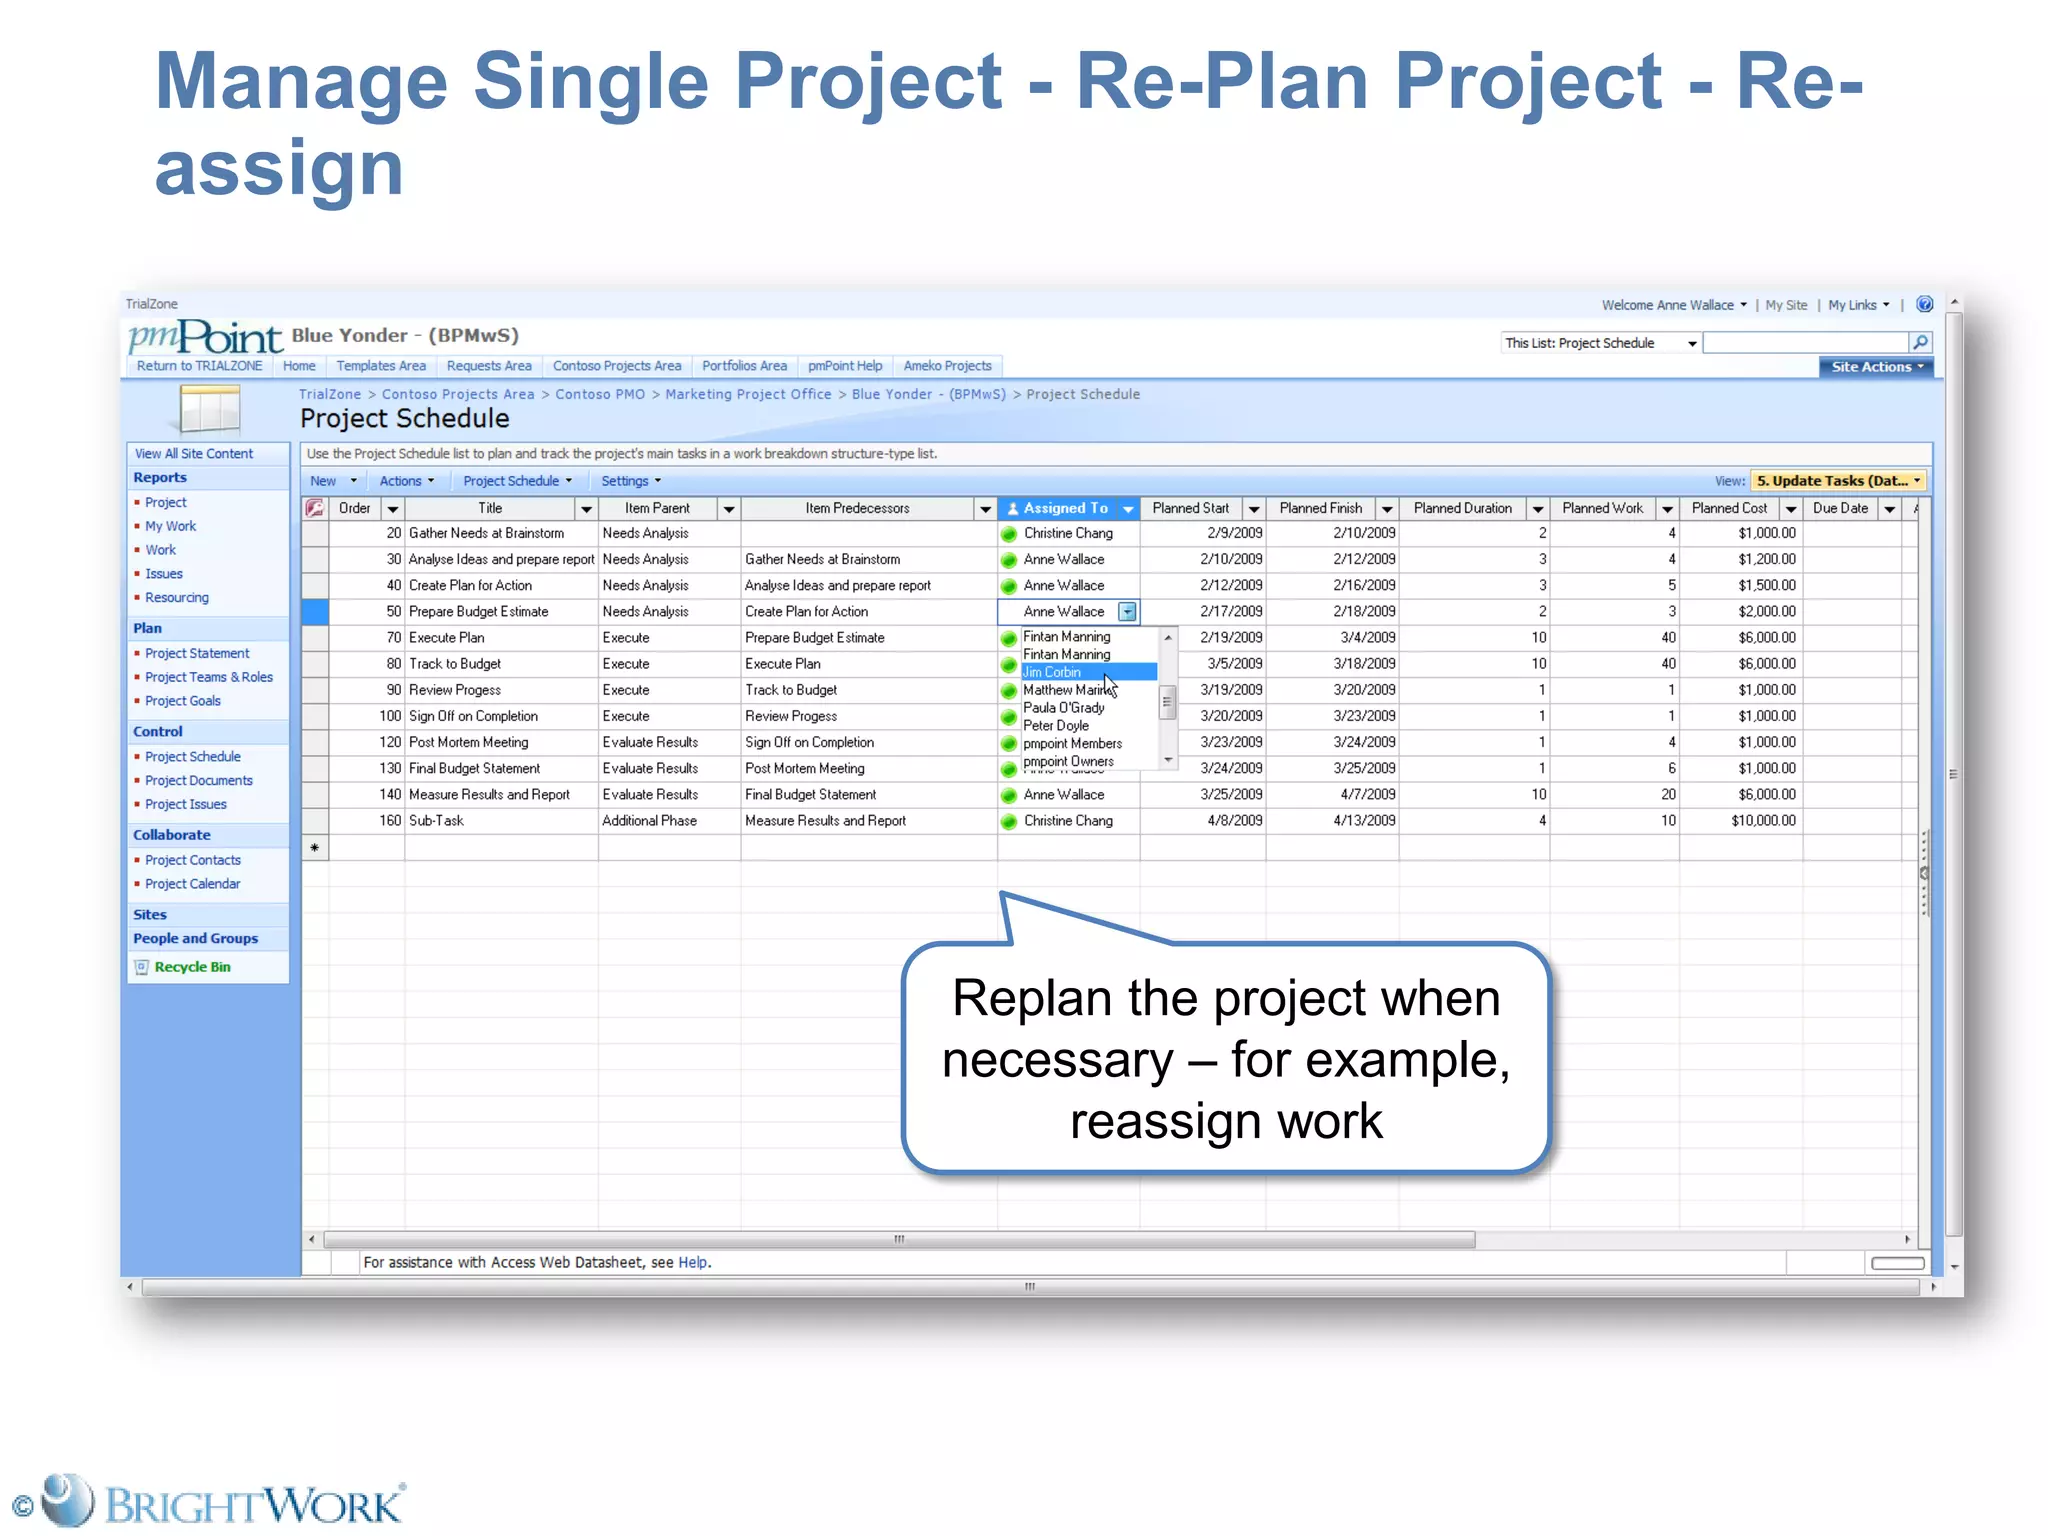Select Paula O'Grady in the assignee list
The width and height of the screenshot is (2048, 1536).
point(1064,708)
